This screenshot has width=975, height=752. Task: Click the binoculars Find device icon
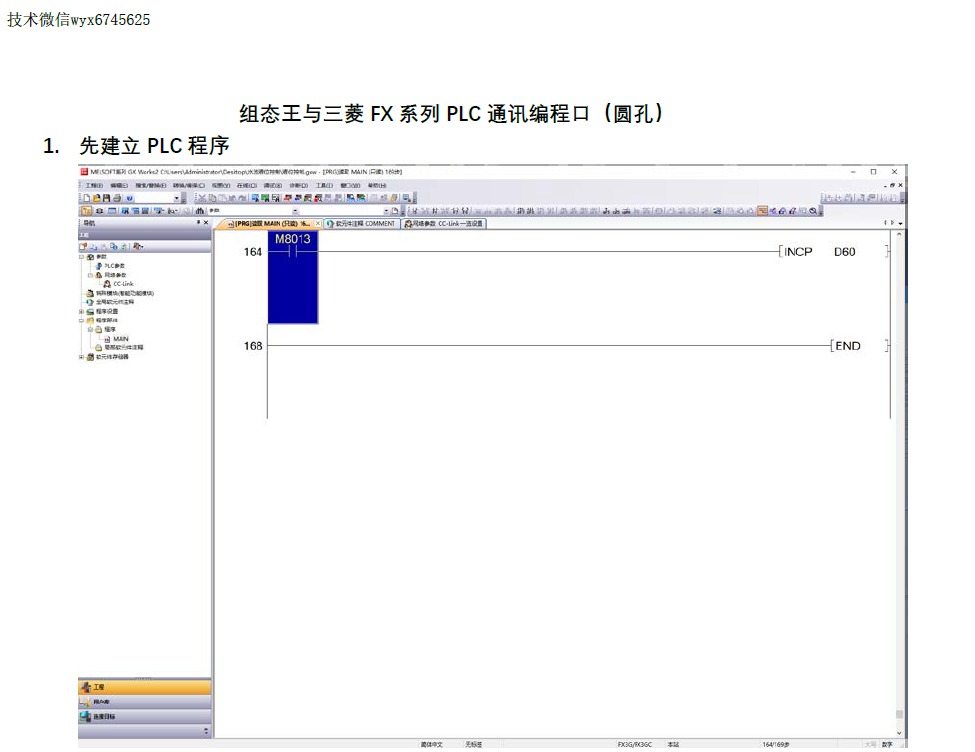coord(200,211)
